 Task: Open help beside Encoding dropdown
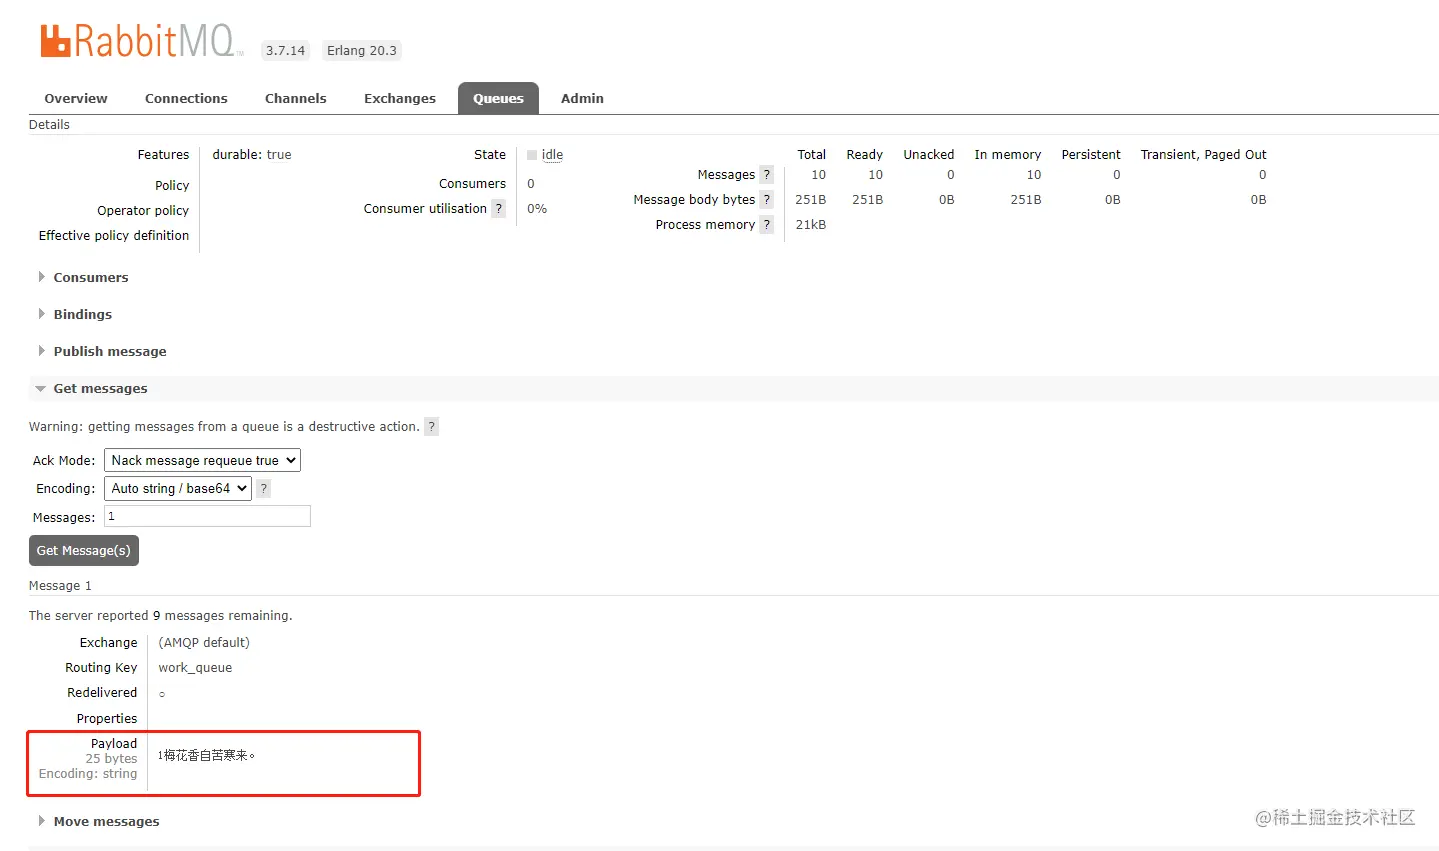click(x=263, y=488)
